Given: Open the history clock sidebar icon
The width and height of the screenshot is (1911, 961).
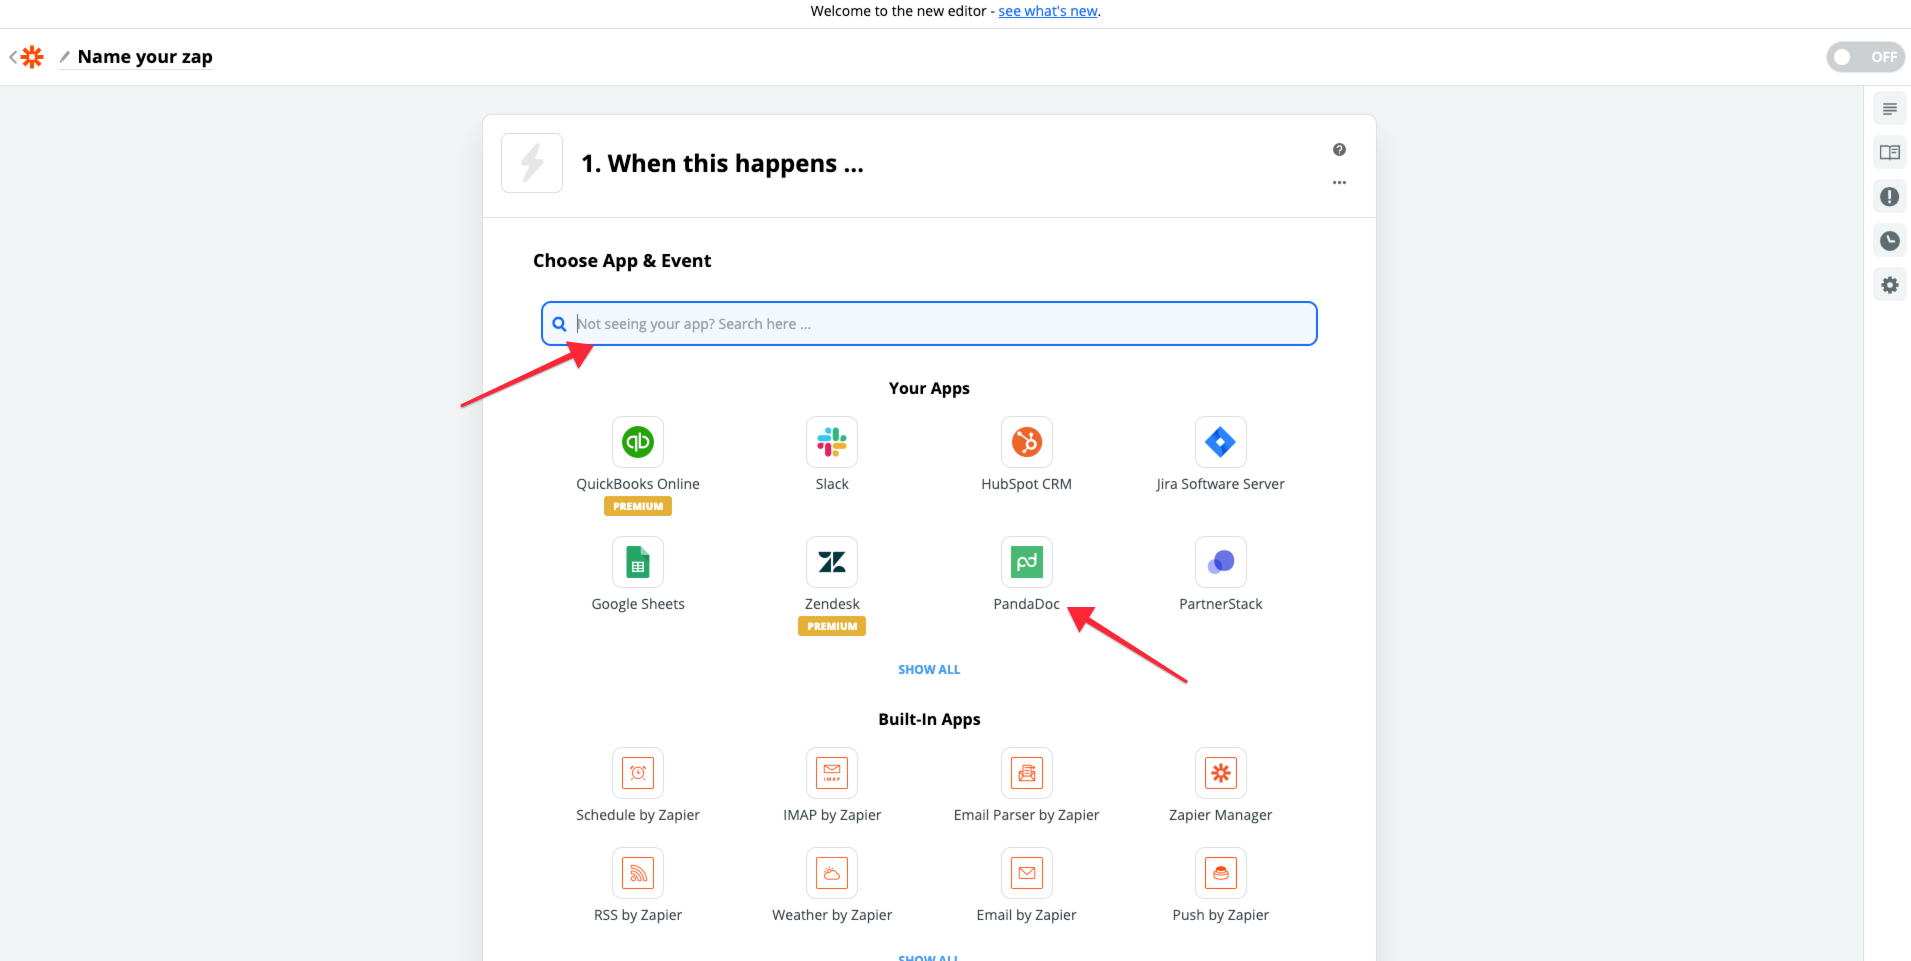Looking at the screenshot, I should coord(1889,241).
